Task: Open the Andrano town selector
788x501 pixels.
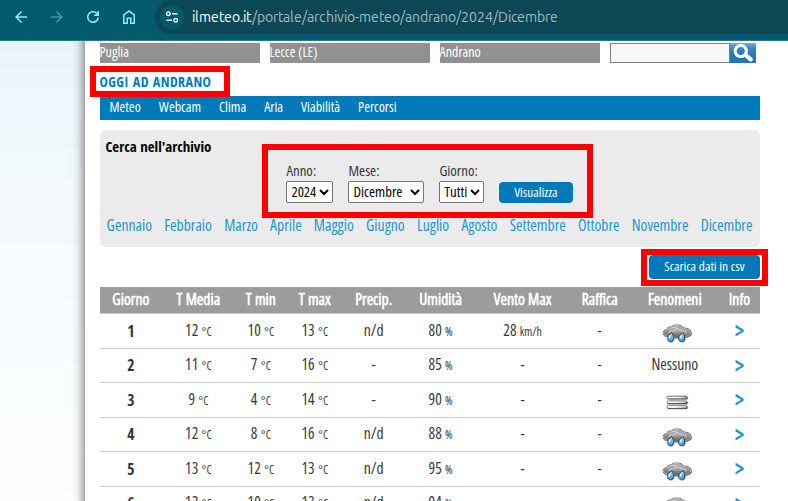Action: (x=520, y=53)
